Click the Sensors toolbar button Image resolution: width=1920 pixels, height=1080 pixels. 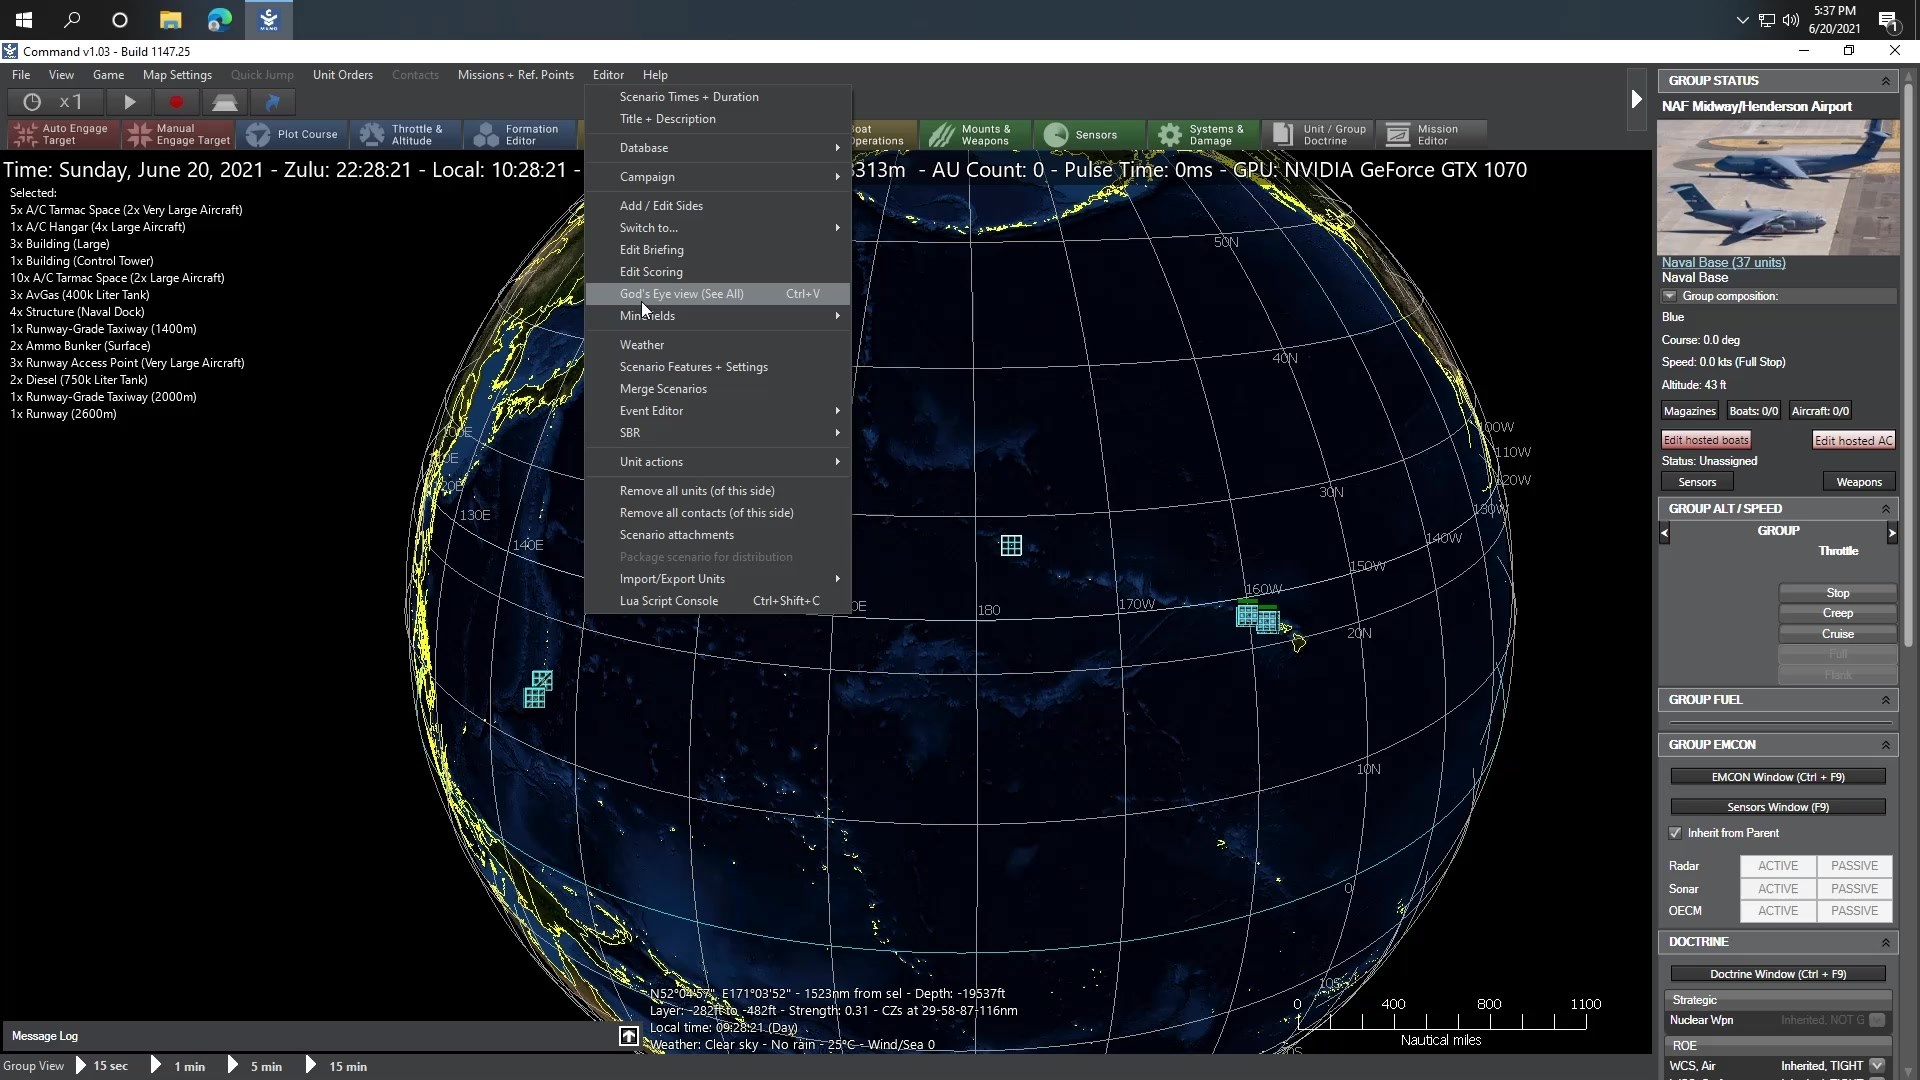point(1087,134)
